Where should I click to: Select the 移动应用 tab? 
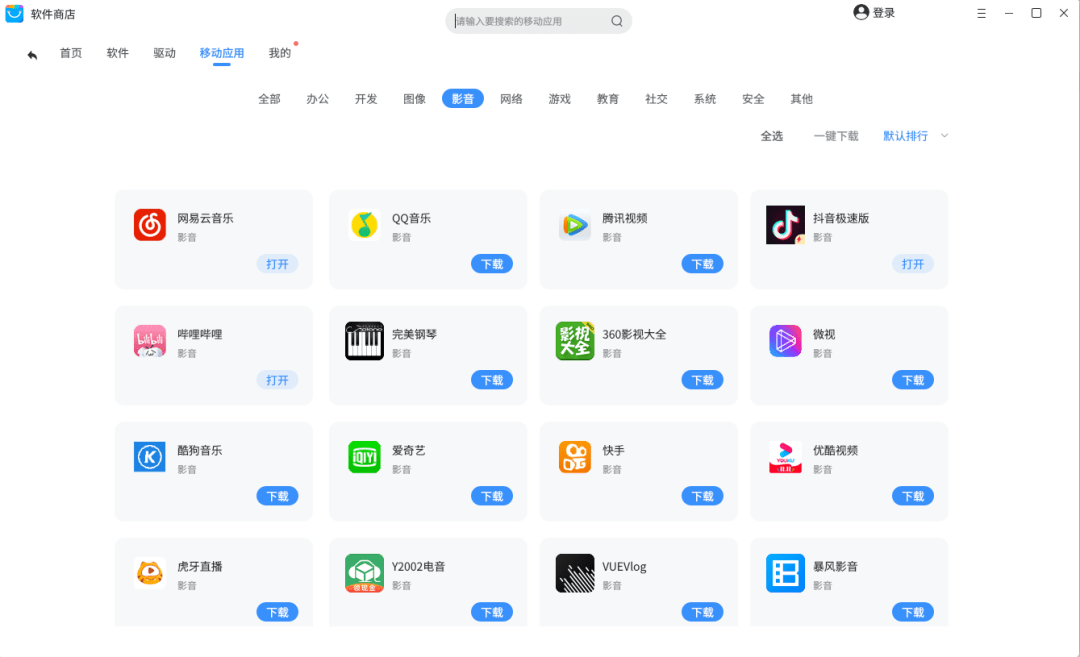pyautogui.click(x=222, y=53)
